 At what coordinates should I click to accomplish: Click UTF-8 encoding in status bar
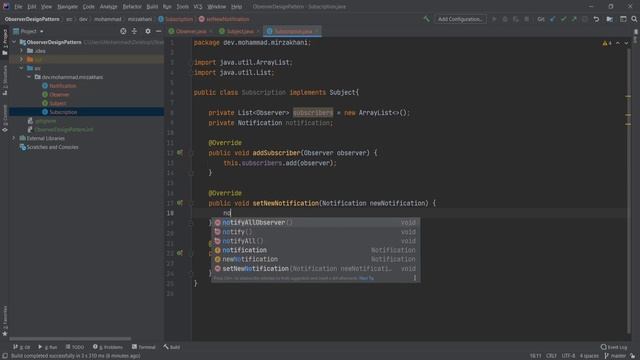point(568,356)
